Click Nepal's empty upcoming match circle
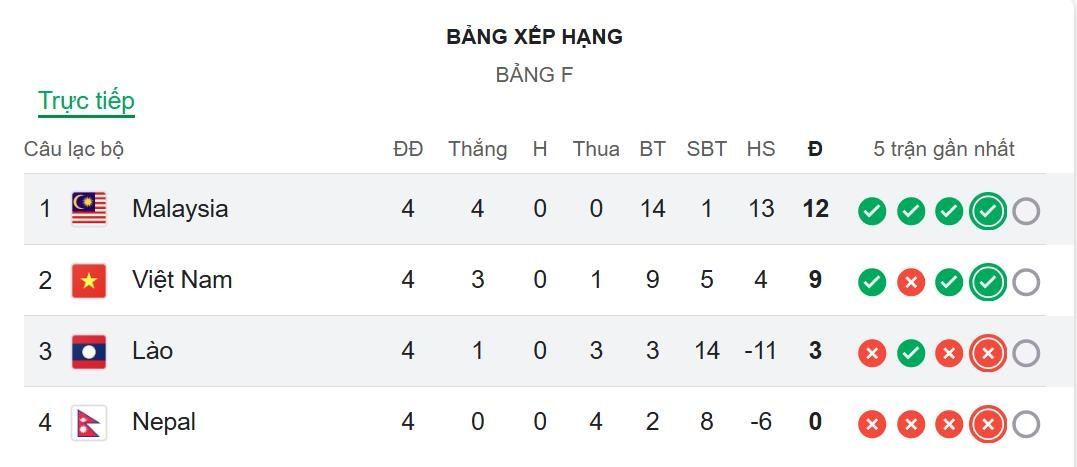Viewport: 1077px width, 467px height. [x=1026, y=425]
